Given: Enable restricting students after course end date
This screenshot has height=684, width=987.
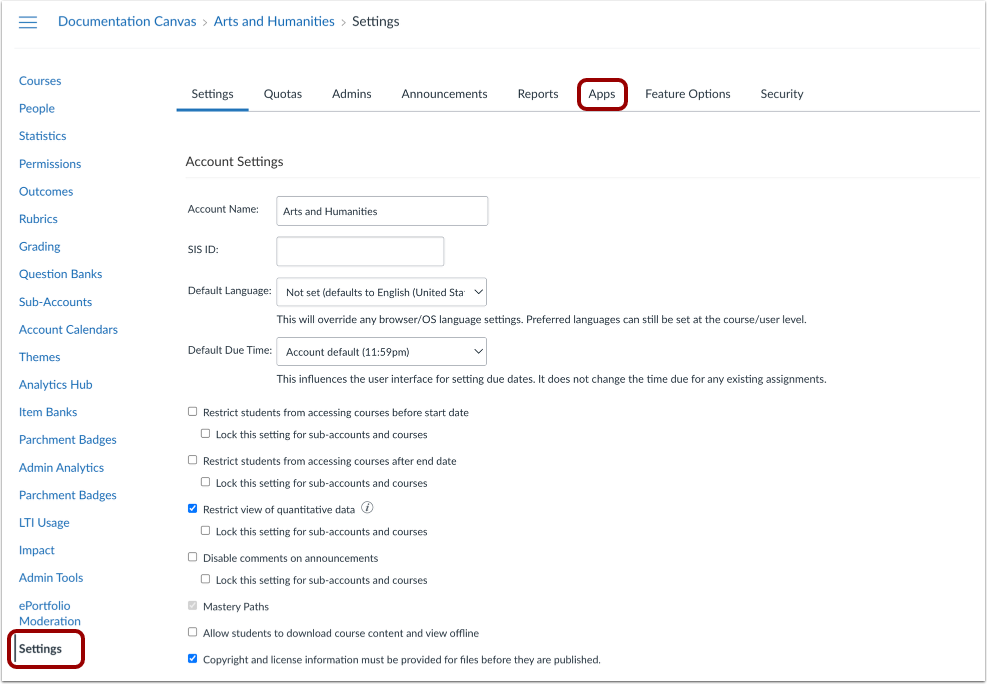Looking at the screenshot, I should [192, 460].
